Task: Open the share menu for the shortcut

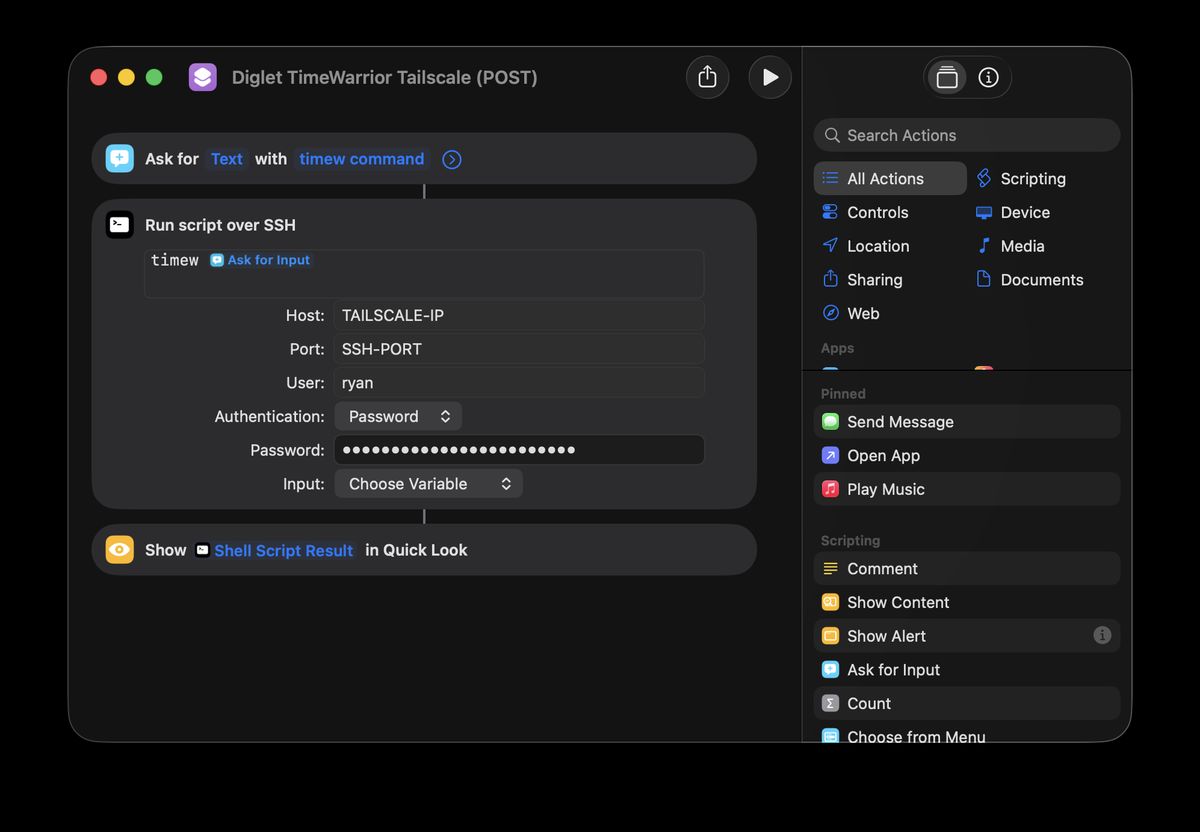Action: [707, 76]
